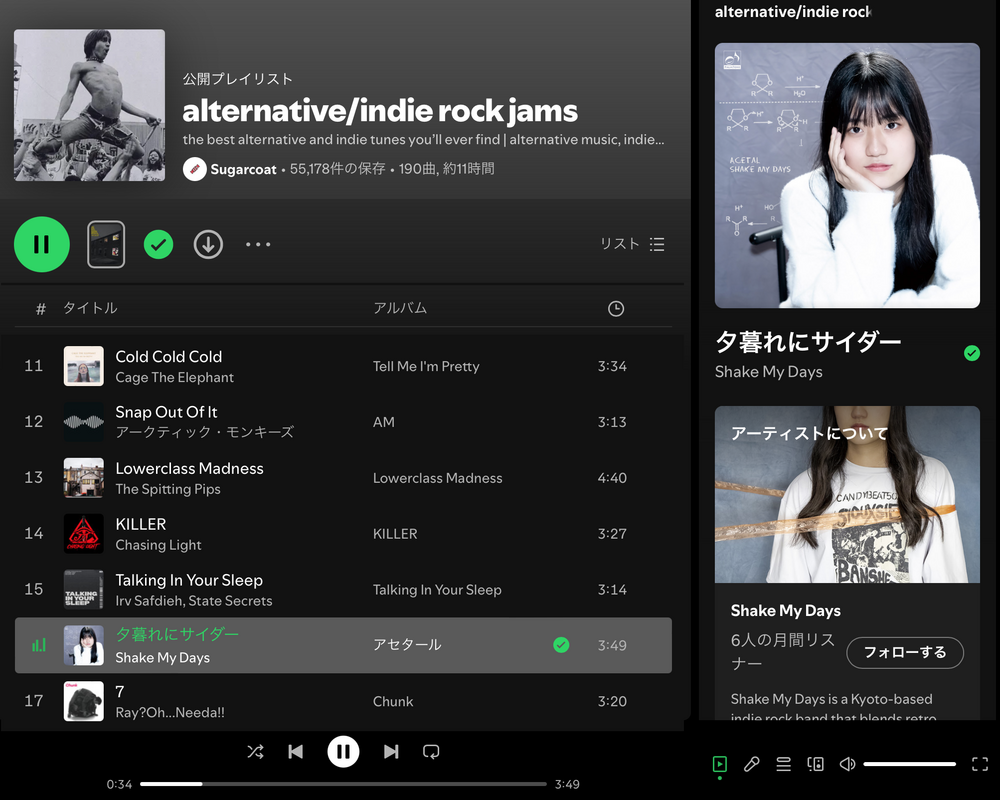
Task: Open the Chasing Light artist link
Action: point(158,545)
